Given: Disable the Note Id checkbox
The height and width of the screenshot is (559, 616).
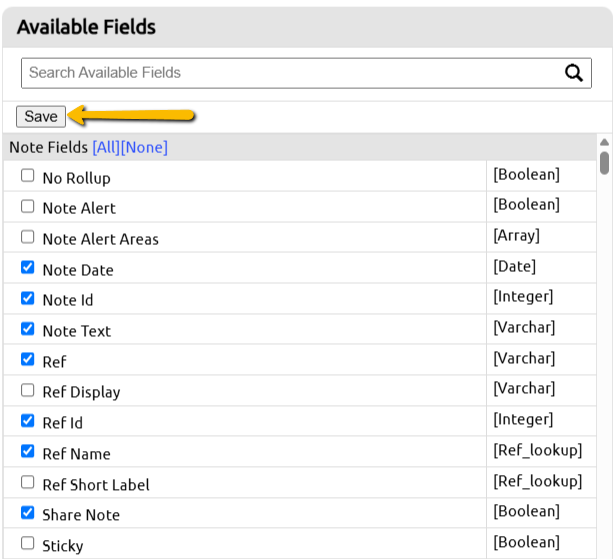Looking at the screenshot, I should tap(28, 298).
